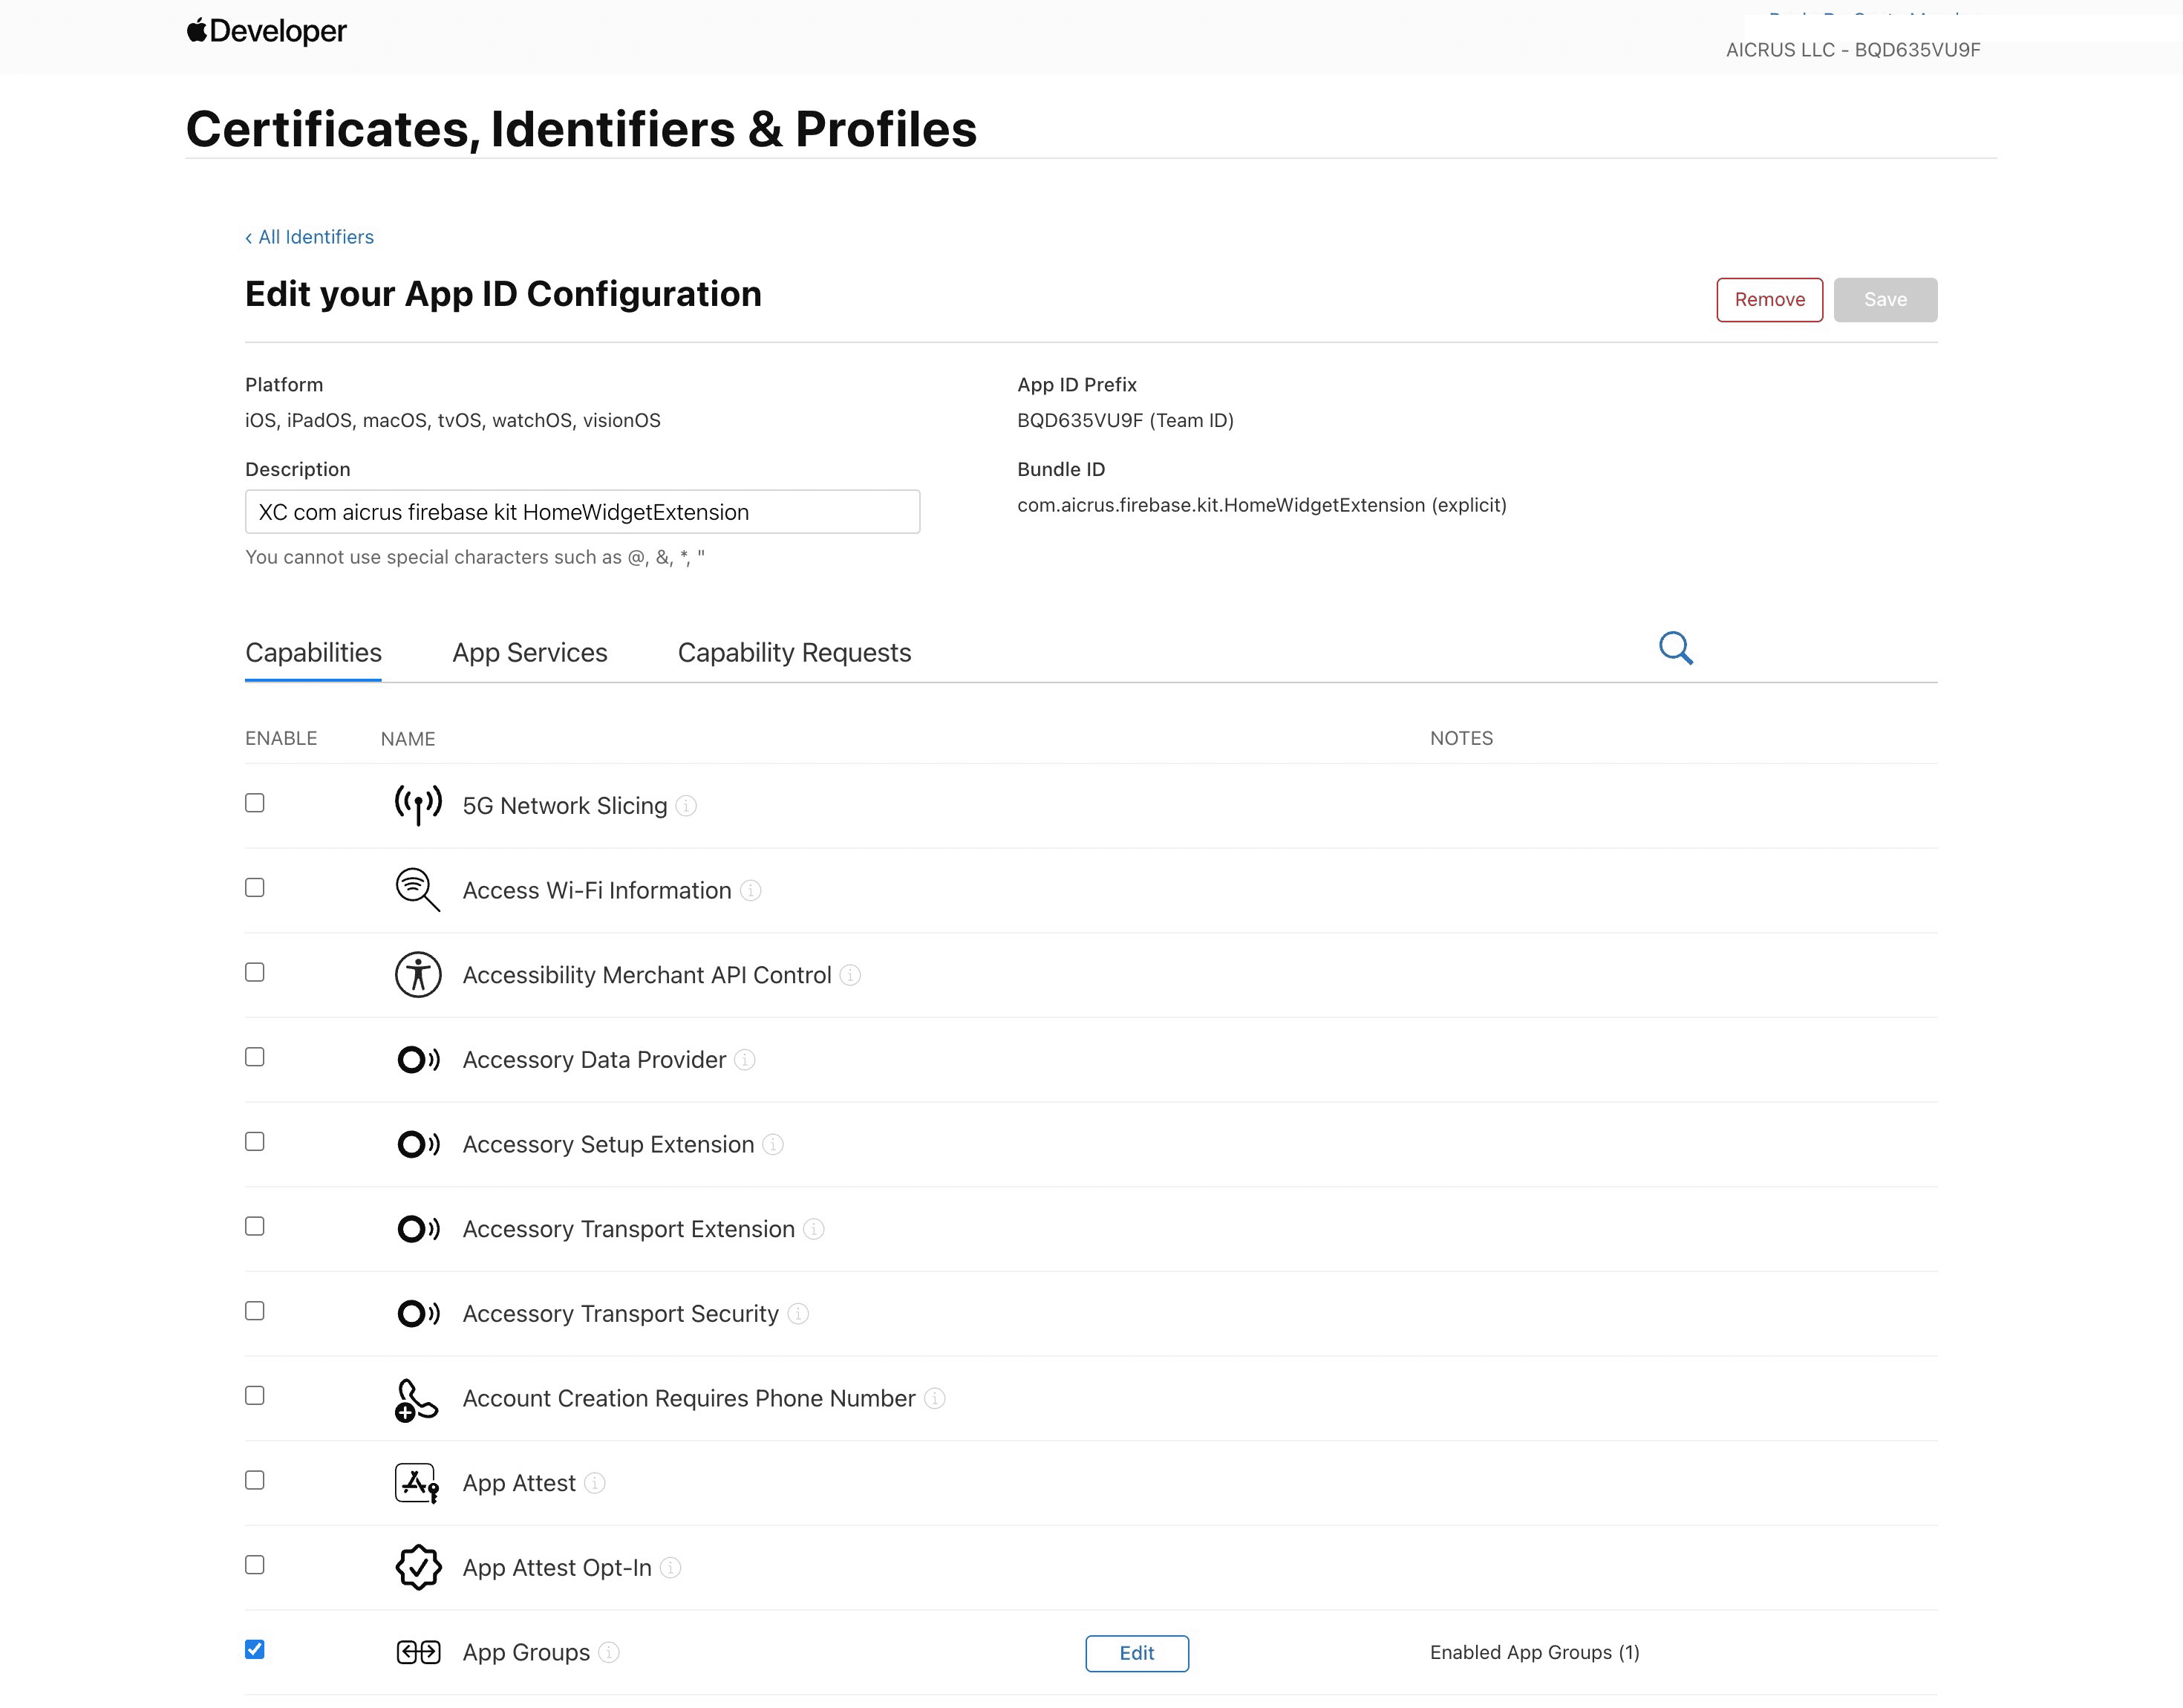2183x1708 pixels.
Task: Click the App Attest Opt-In badge icon
Action: [418, 1567]
